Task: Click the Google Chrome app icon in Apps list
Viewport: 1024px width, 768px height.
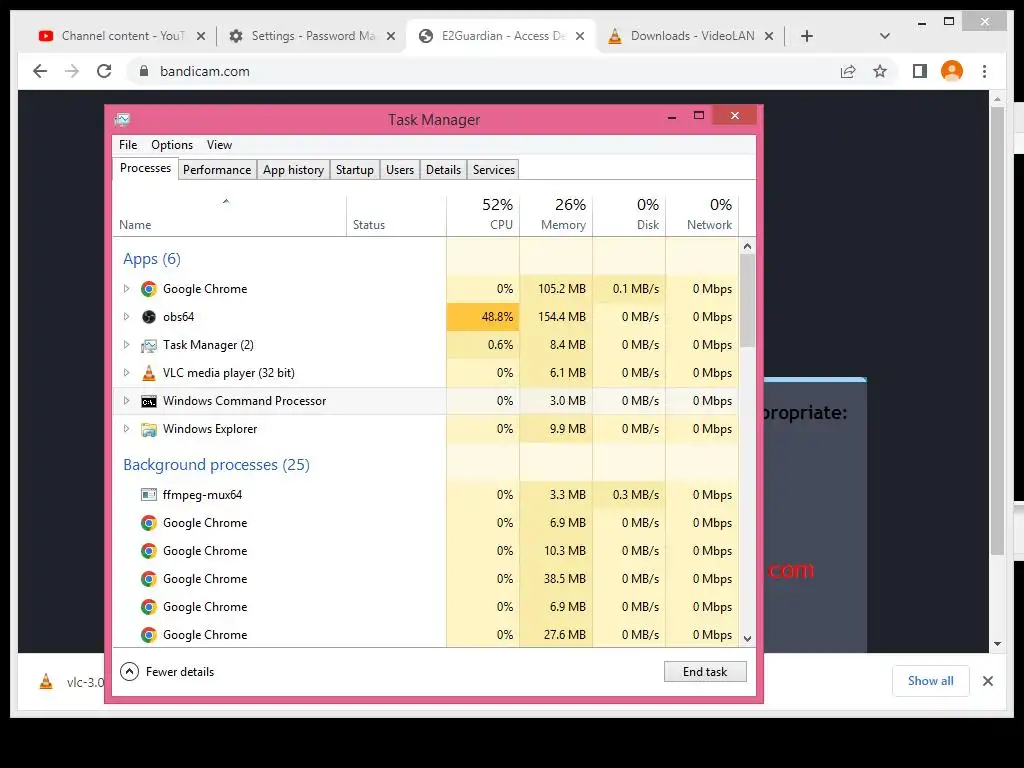Action: click(x=149, y=289)
